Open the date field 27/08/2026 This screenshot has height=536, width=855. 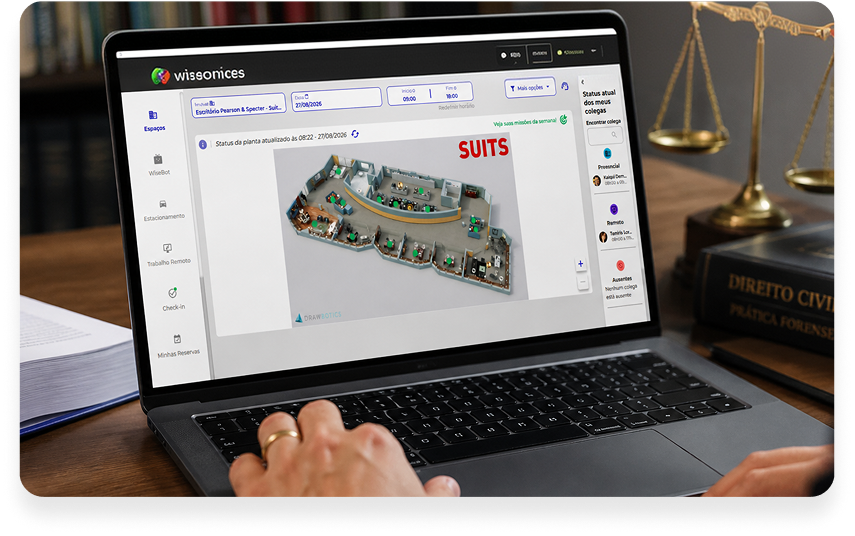coord(336,100)
